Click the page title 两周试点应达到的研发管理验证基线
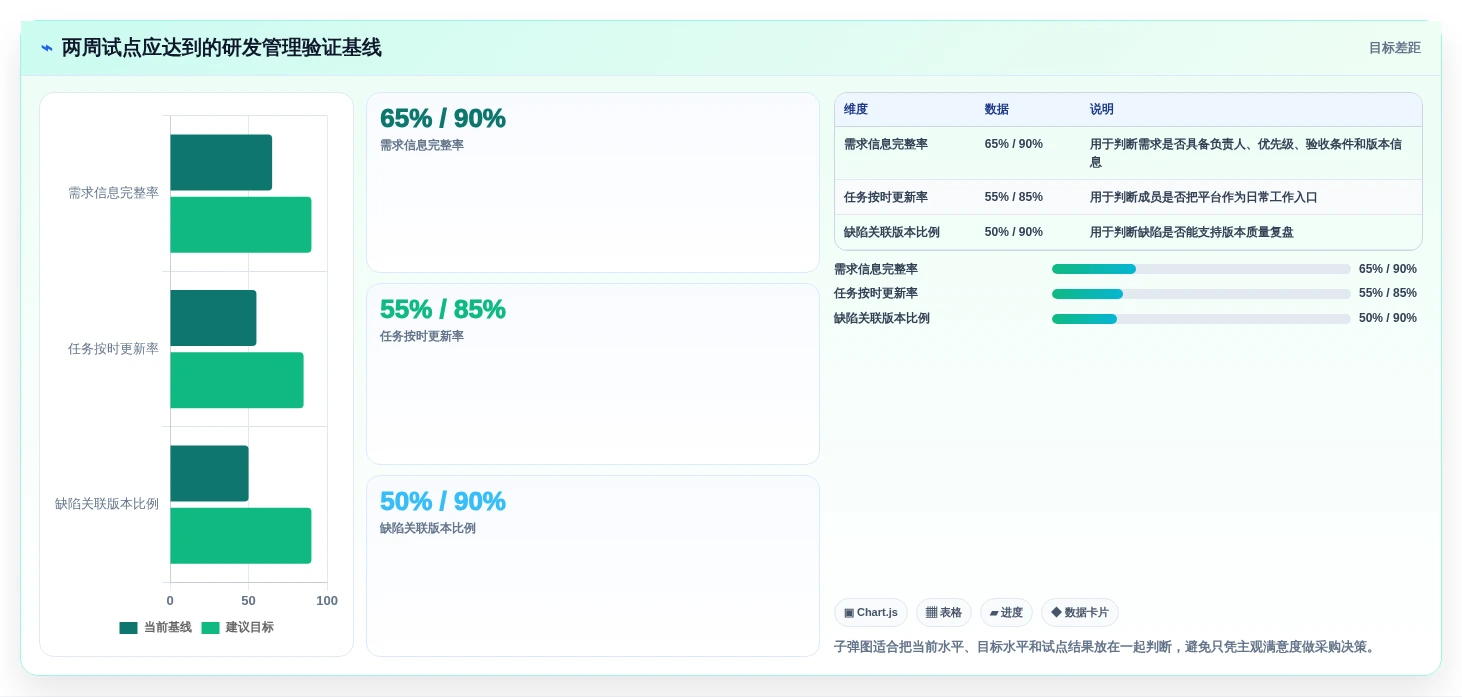 (x=221, y=48)
